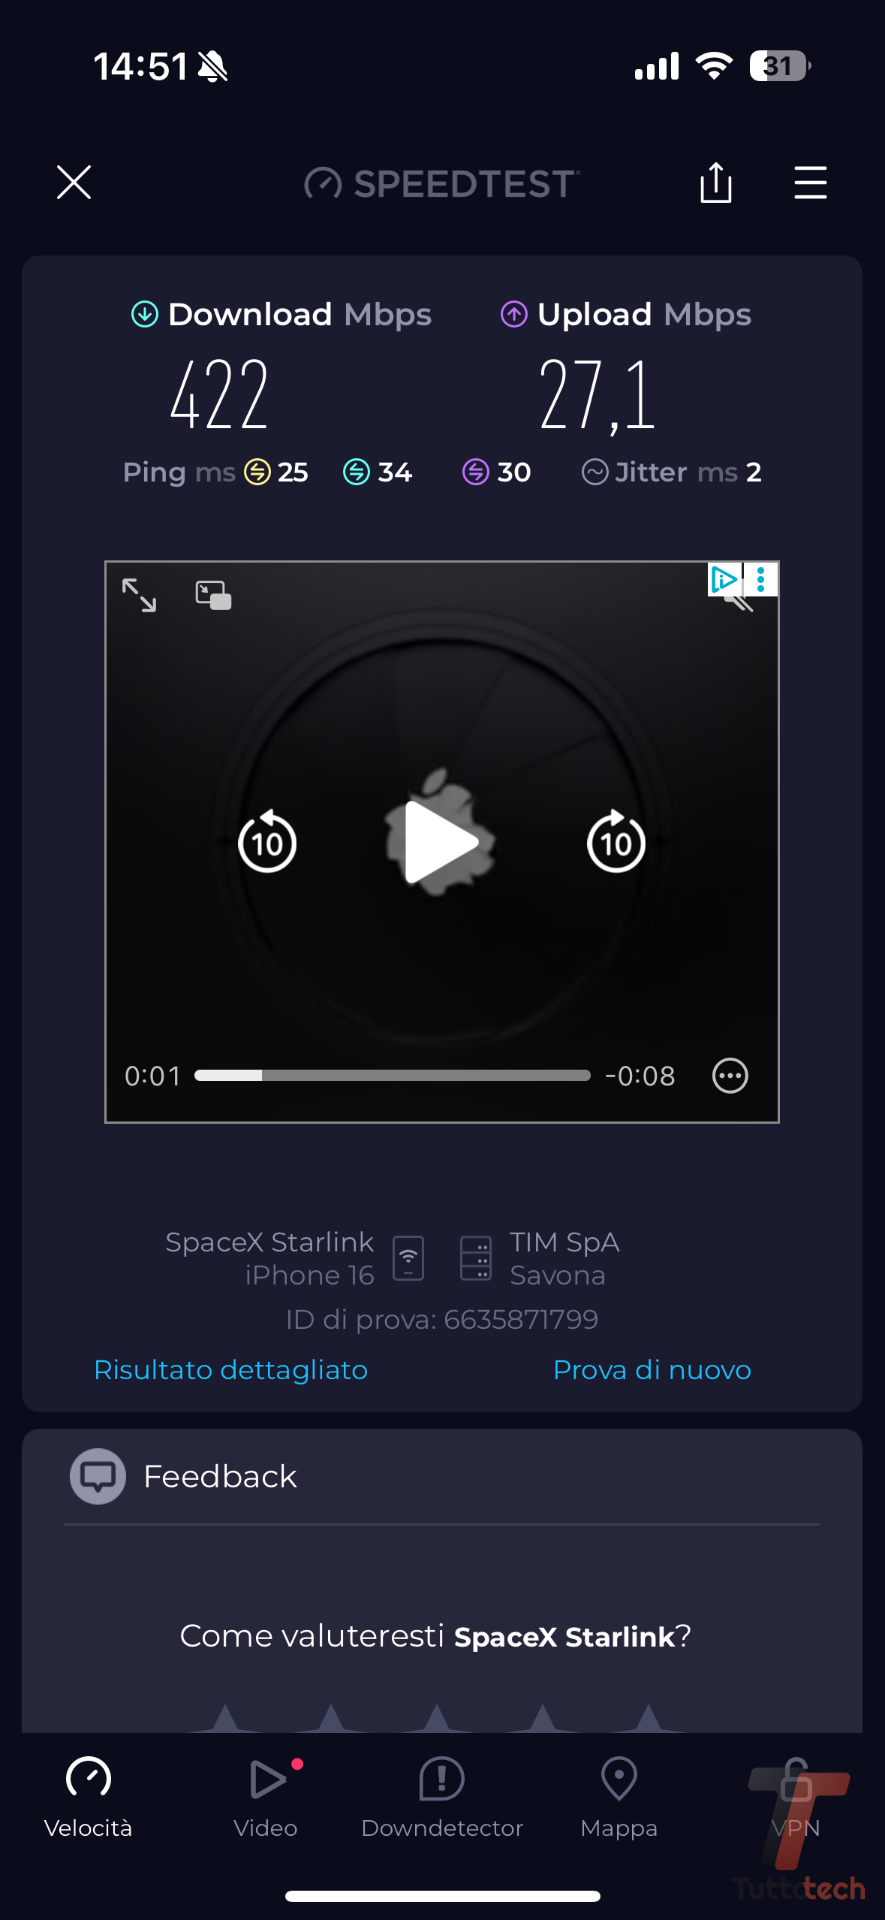
Task: Open Risultato dettagliato link
Action: click(x=231, y=1370)
